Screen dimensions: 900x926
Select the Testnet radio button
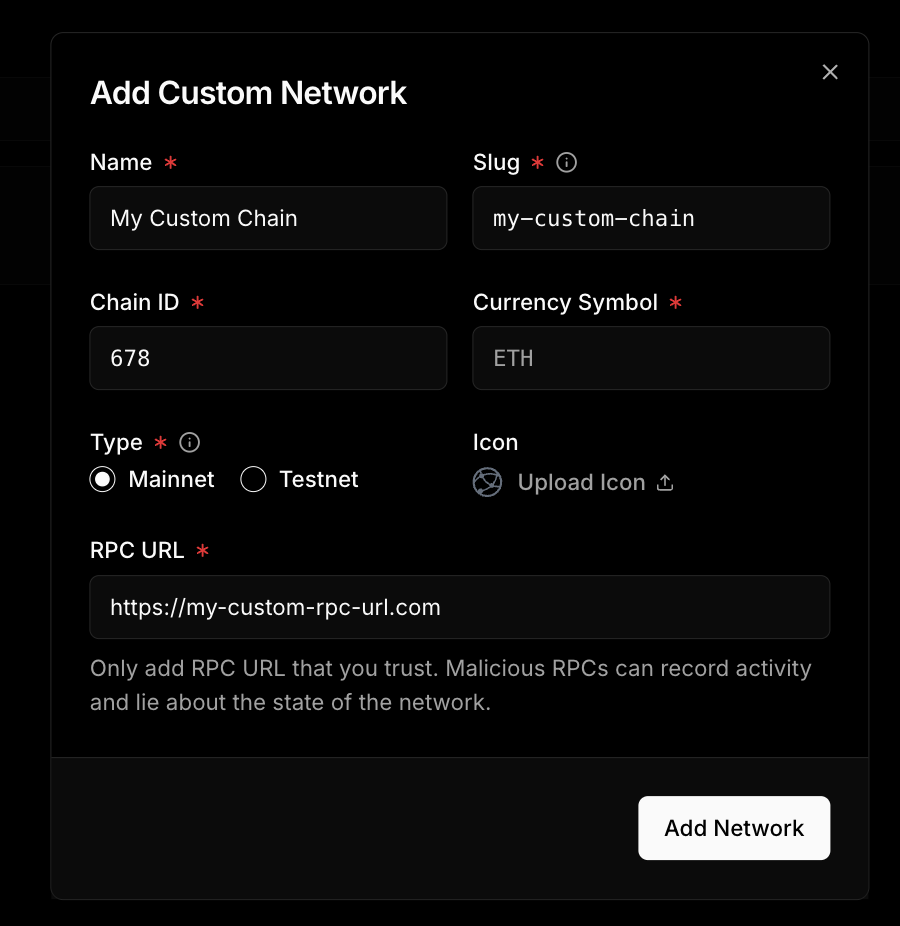[x=253, y=479]
